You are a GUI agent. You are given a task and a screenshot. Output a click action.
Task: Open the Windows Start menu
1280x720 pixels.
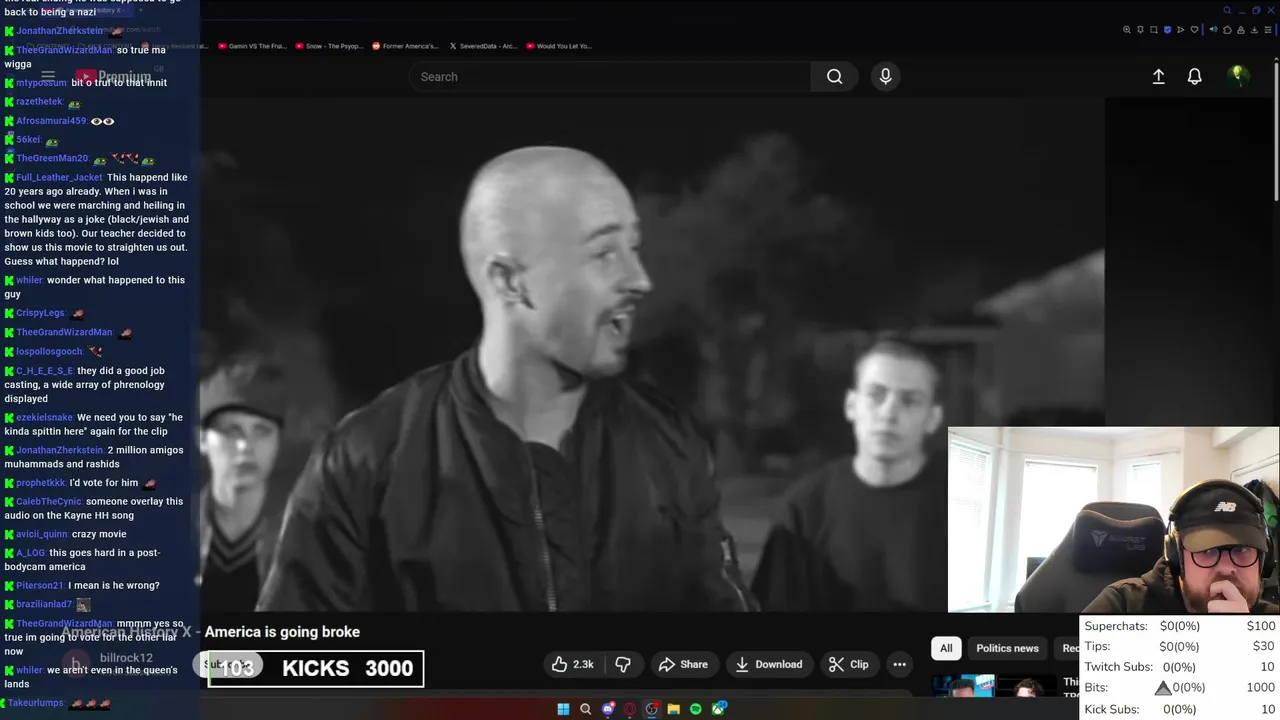click(563, 709)
